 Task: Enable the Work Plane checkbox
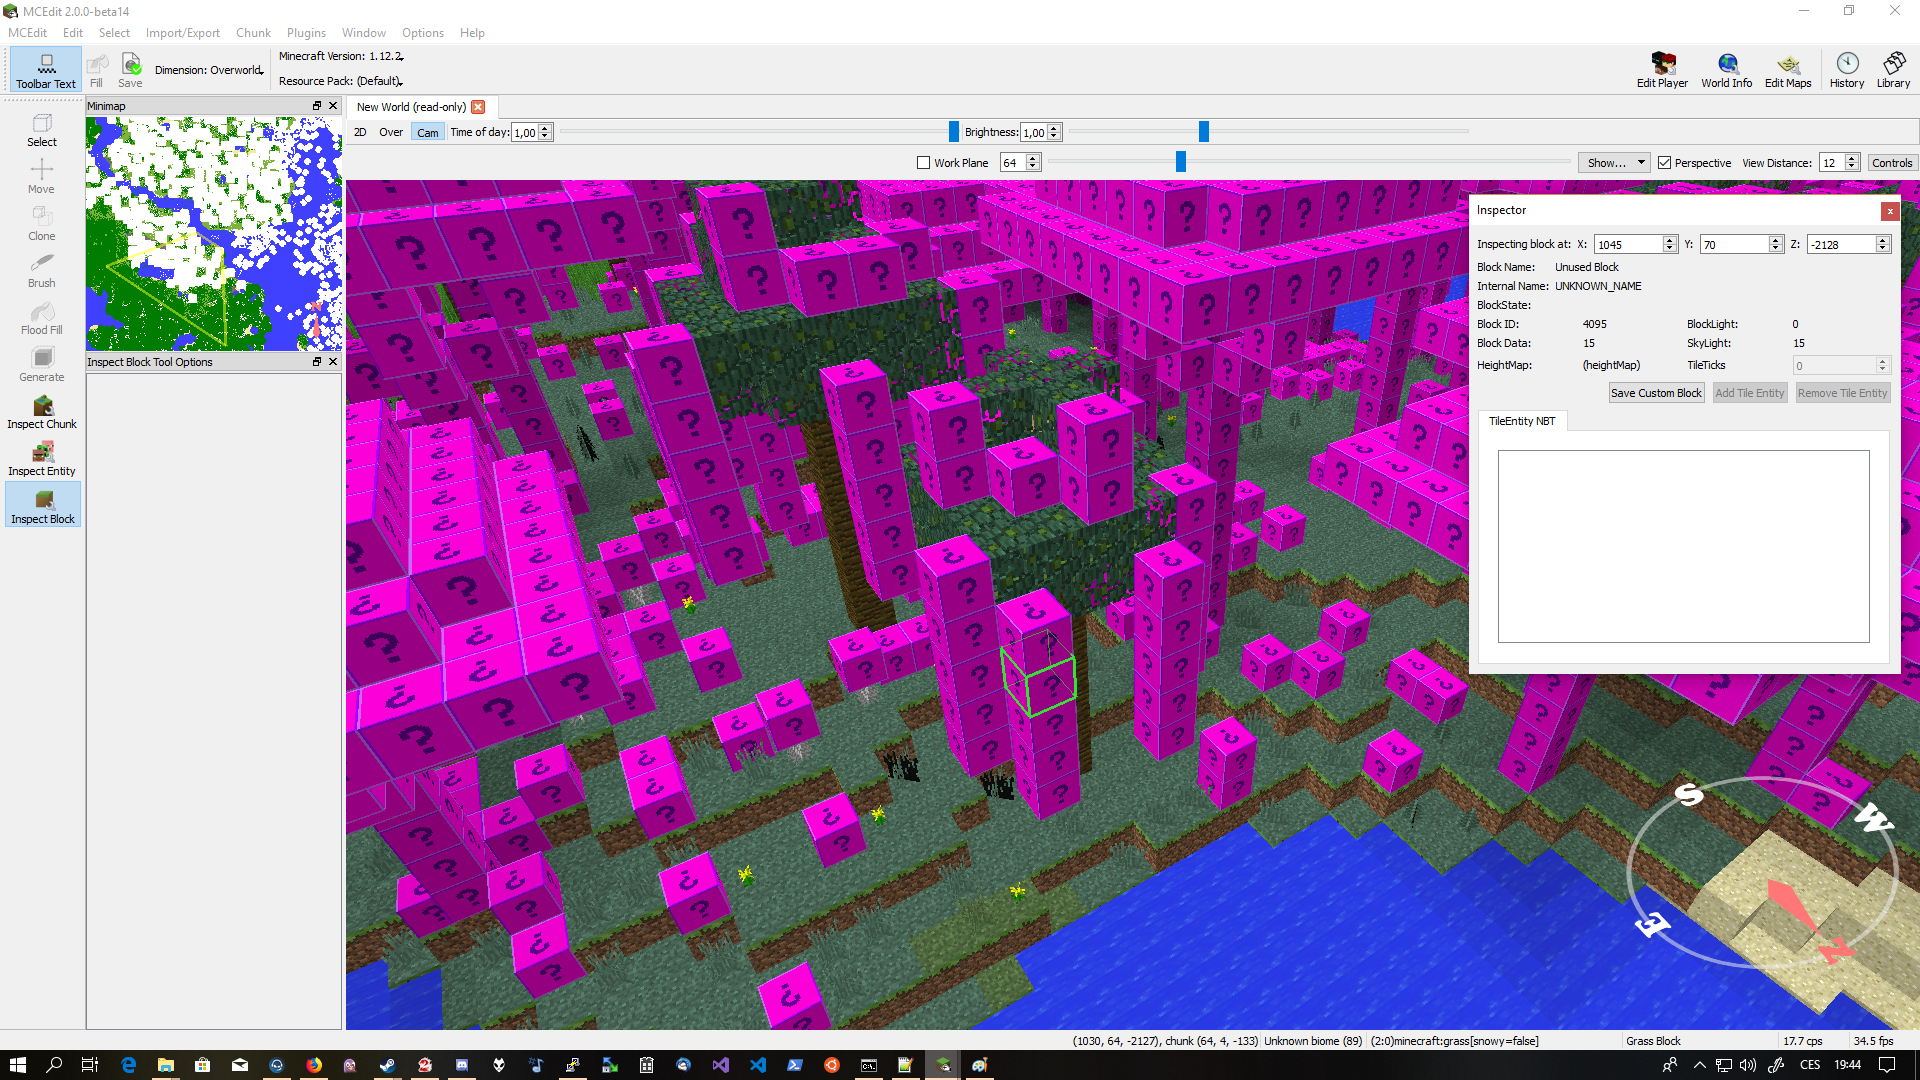point(924,163)
